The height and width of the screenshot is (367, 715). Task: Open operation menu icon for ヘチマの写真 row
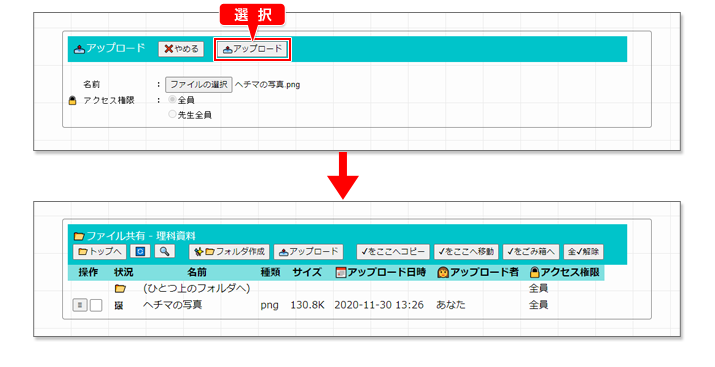[x=80, y=305]
